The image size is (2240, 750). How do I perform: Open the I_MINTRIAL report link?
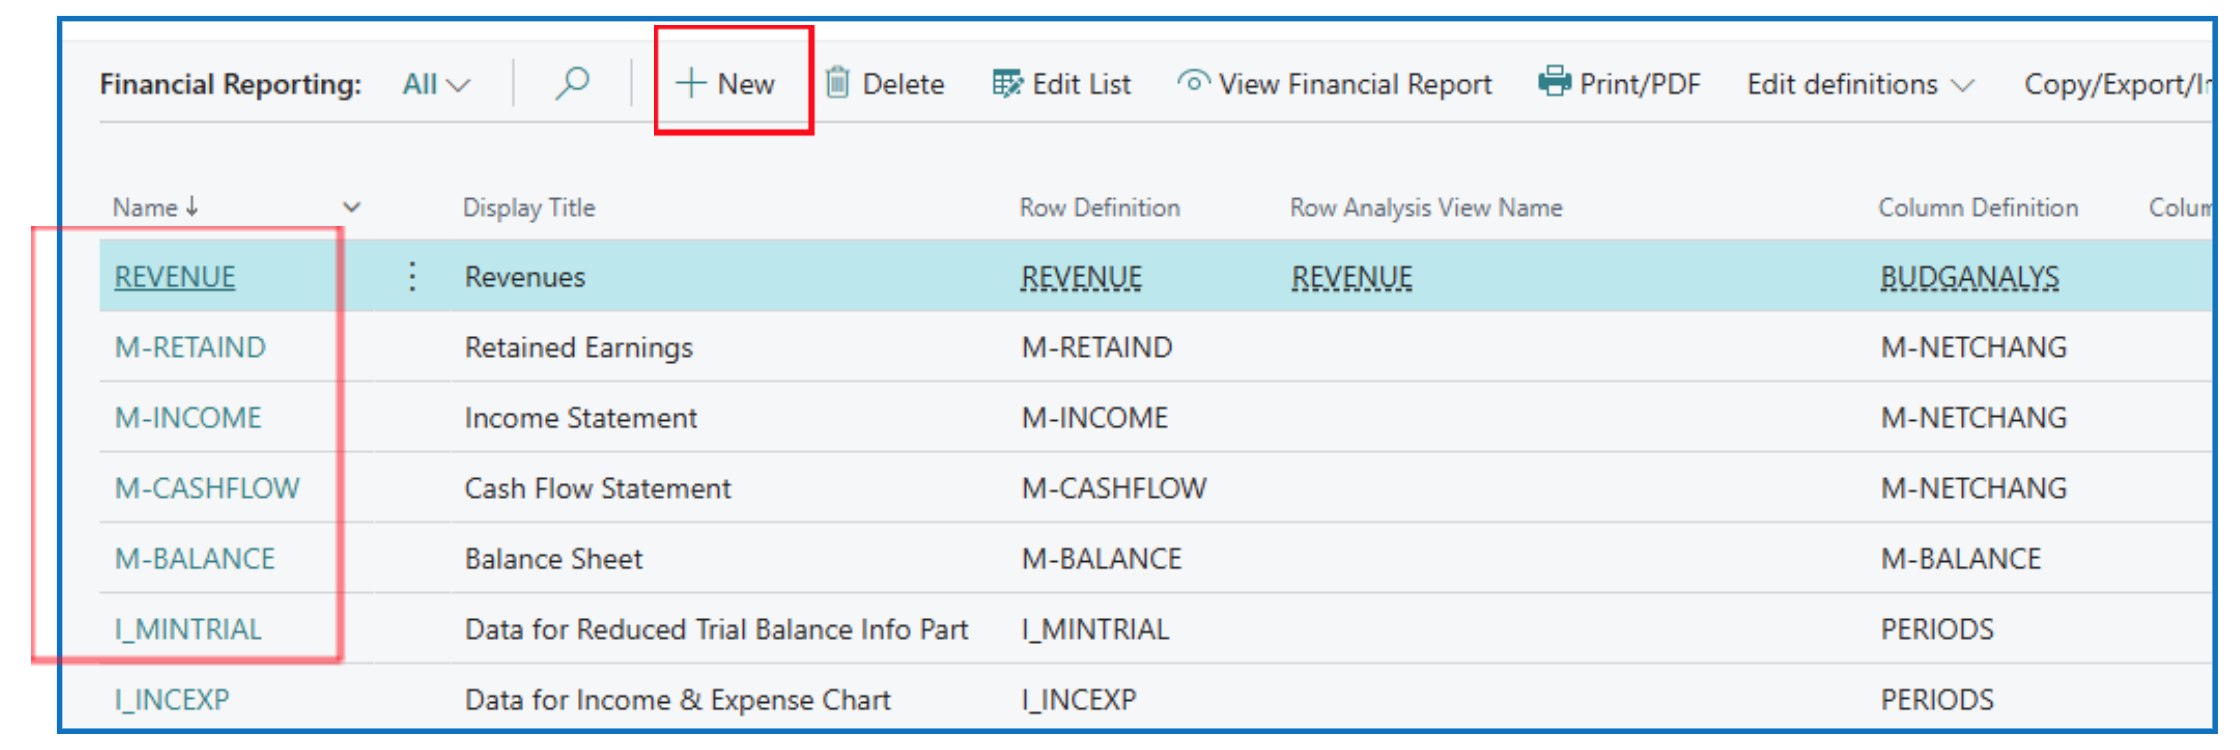click(x=188, y=629)
